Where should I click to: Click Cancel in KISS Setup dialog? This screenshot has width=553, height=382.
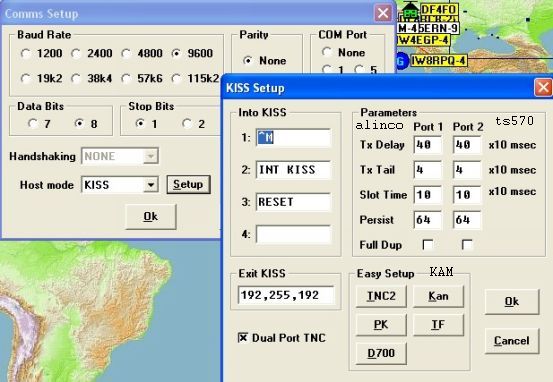point(512,341)
